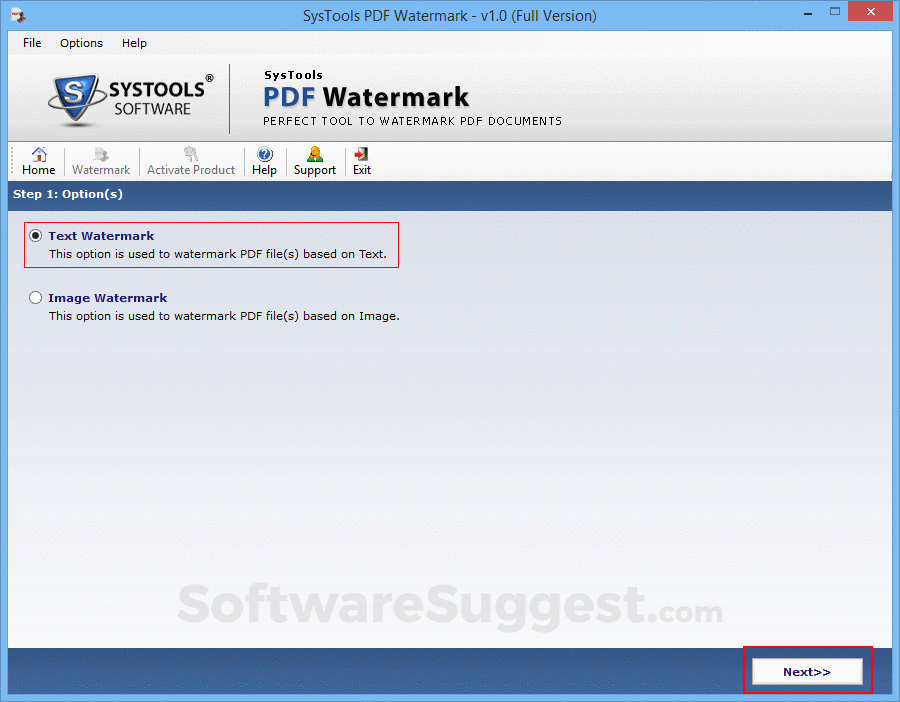Contact Support via the toolbar icon
This screenshot has height=702, width=900.
(315, 161)
